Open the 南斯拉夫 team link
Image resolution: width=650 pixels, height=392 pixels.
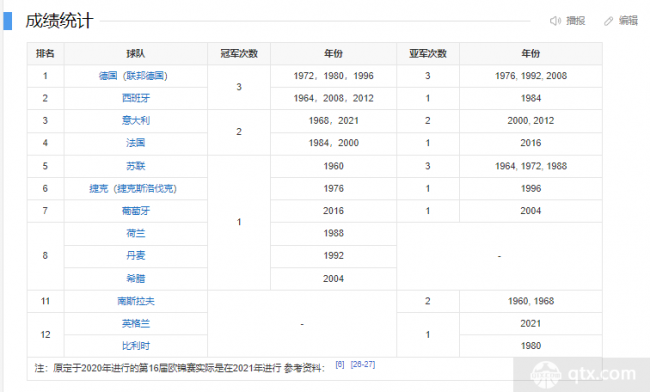pyautogui.click(x=136, y=301)
